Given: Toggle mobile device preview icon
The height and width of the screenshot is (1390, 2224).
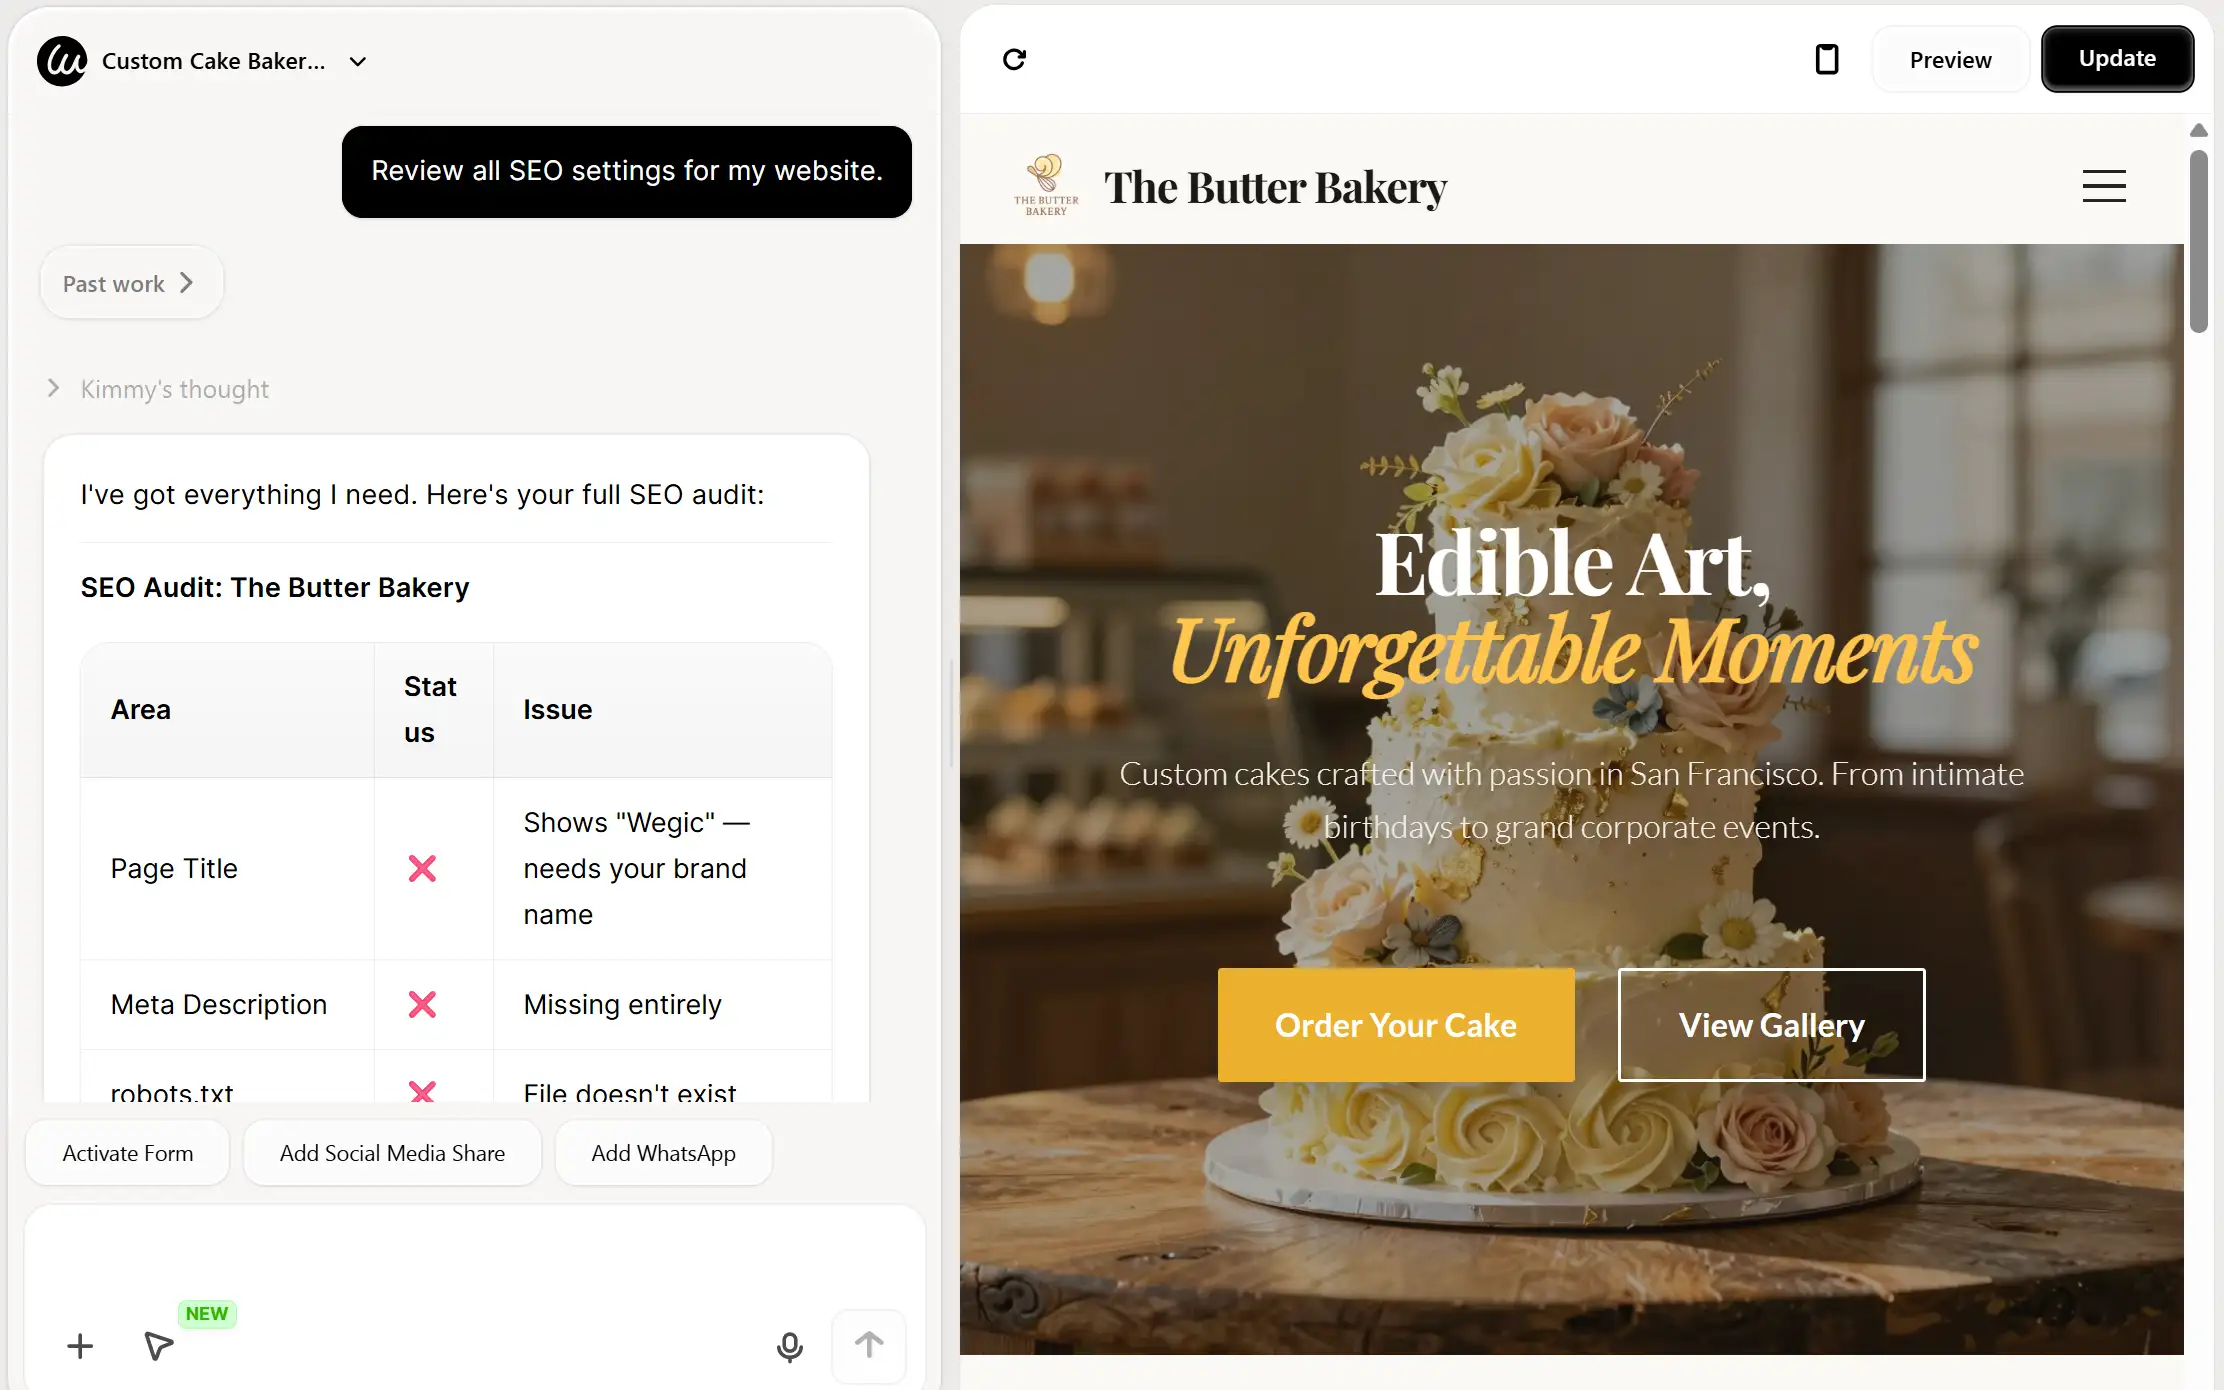Looking at the screenshot, I should pos(1826,60).
